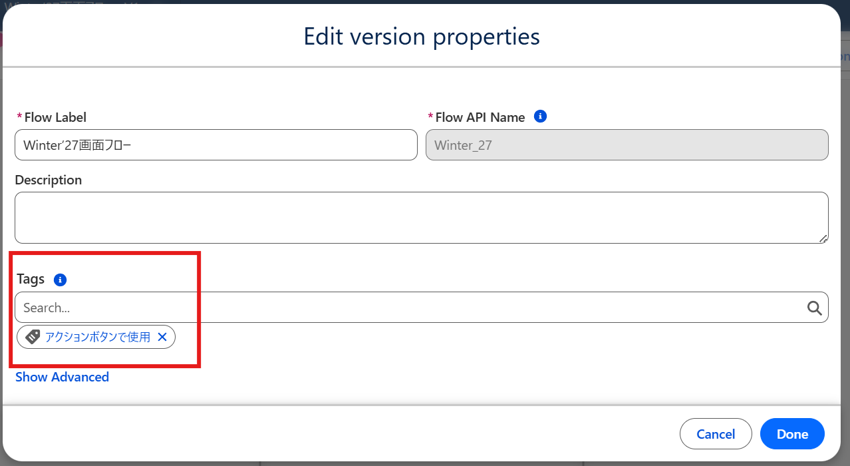Click the magnifier icon in Tags search
Screen dimensions: 850x466
[814, 308]
